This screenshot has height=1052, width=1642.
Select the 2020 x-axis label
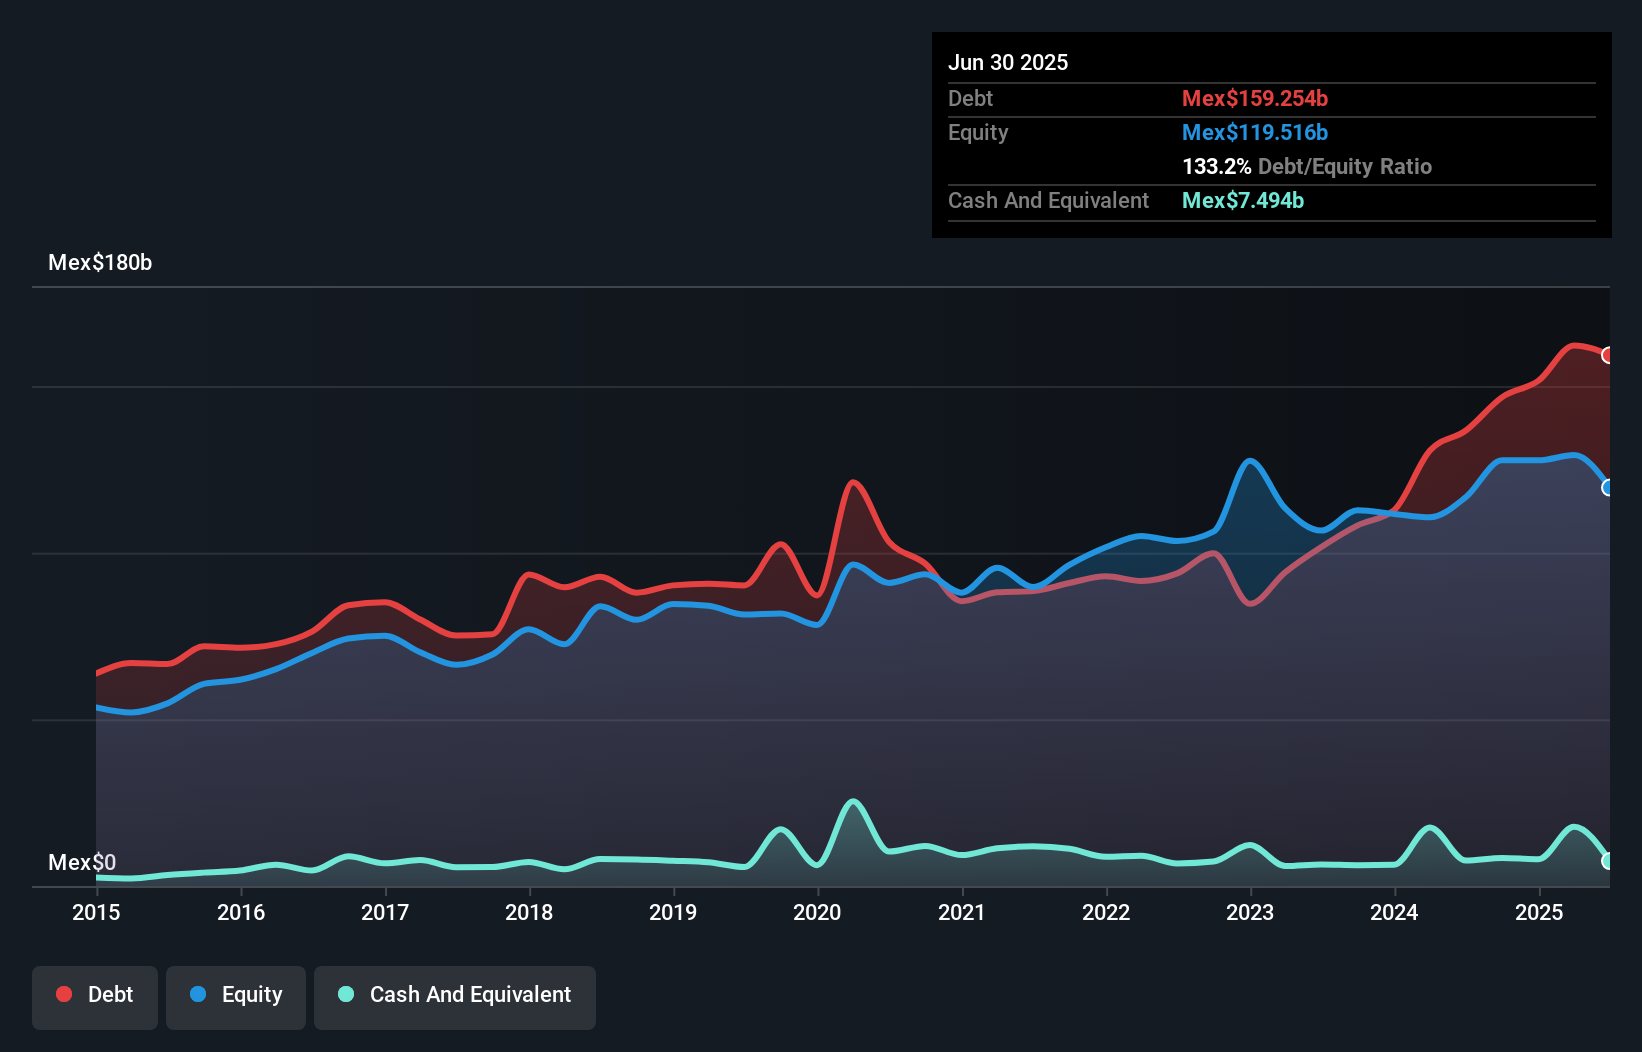coord(817,912)
